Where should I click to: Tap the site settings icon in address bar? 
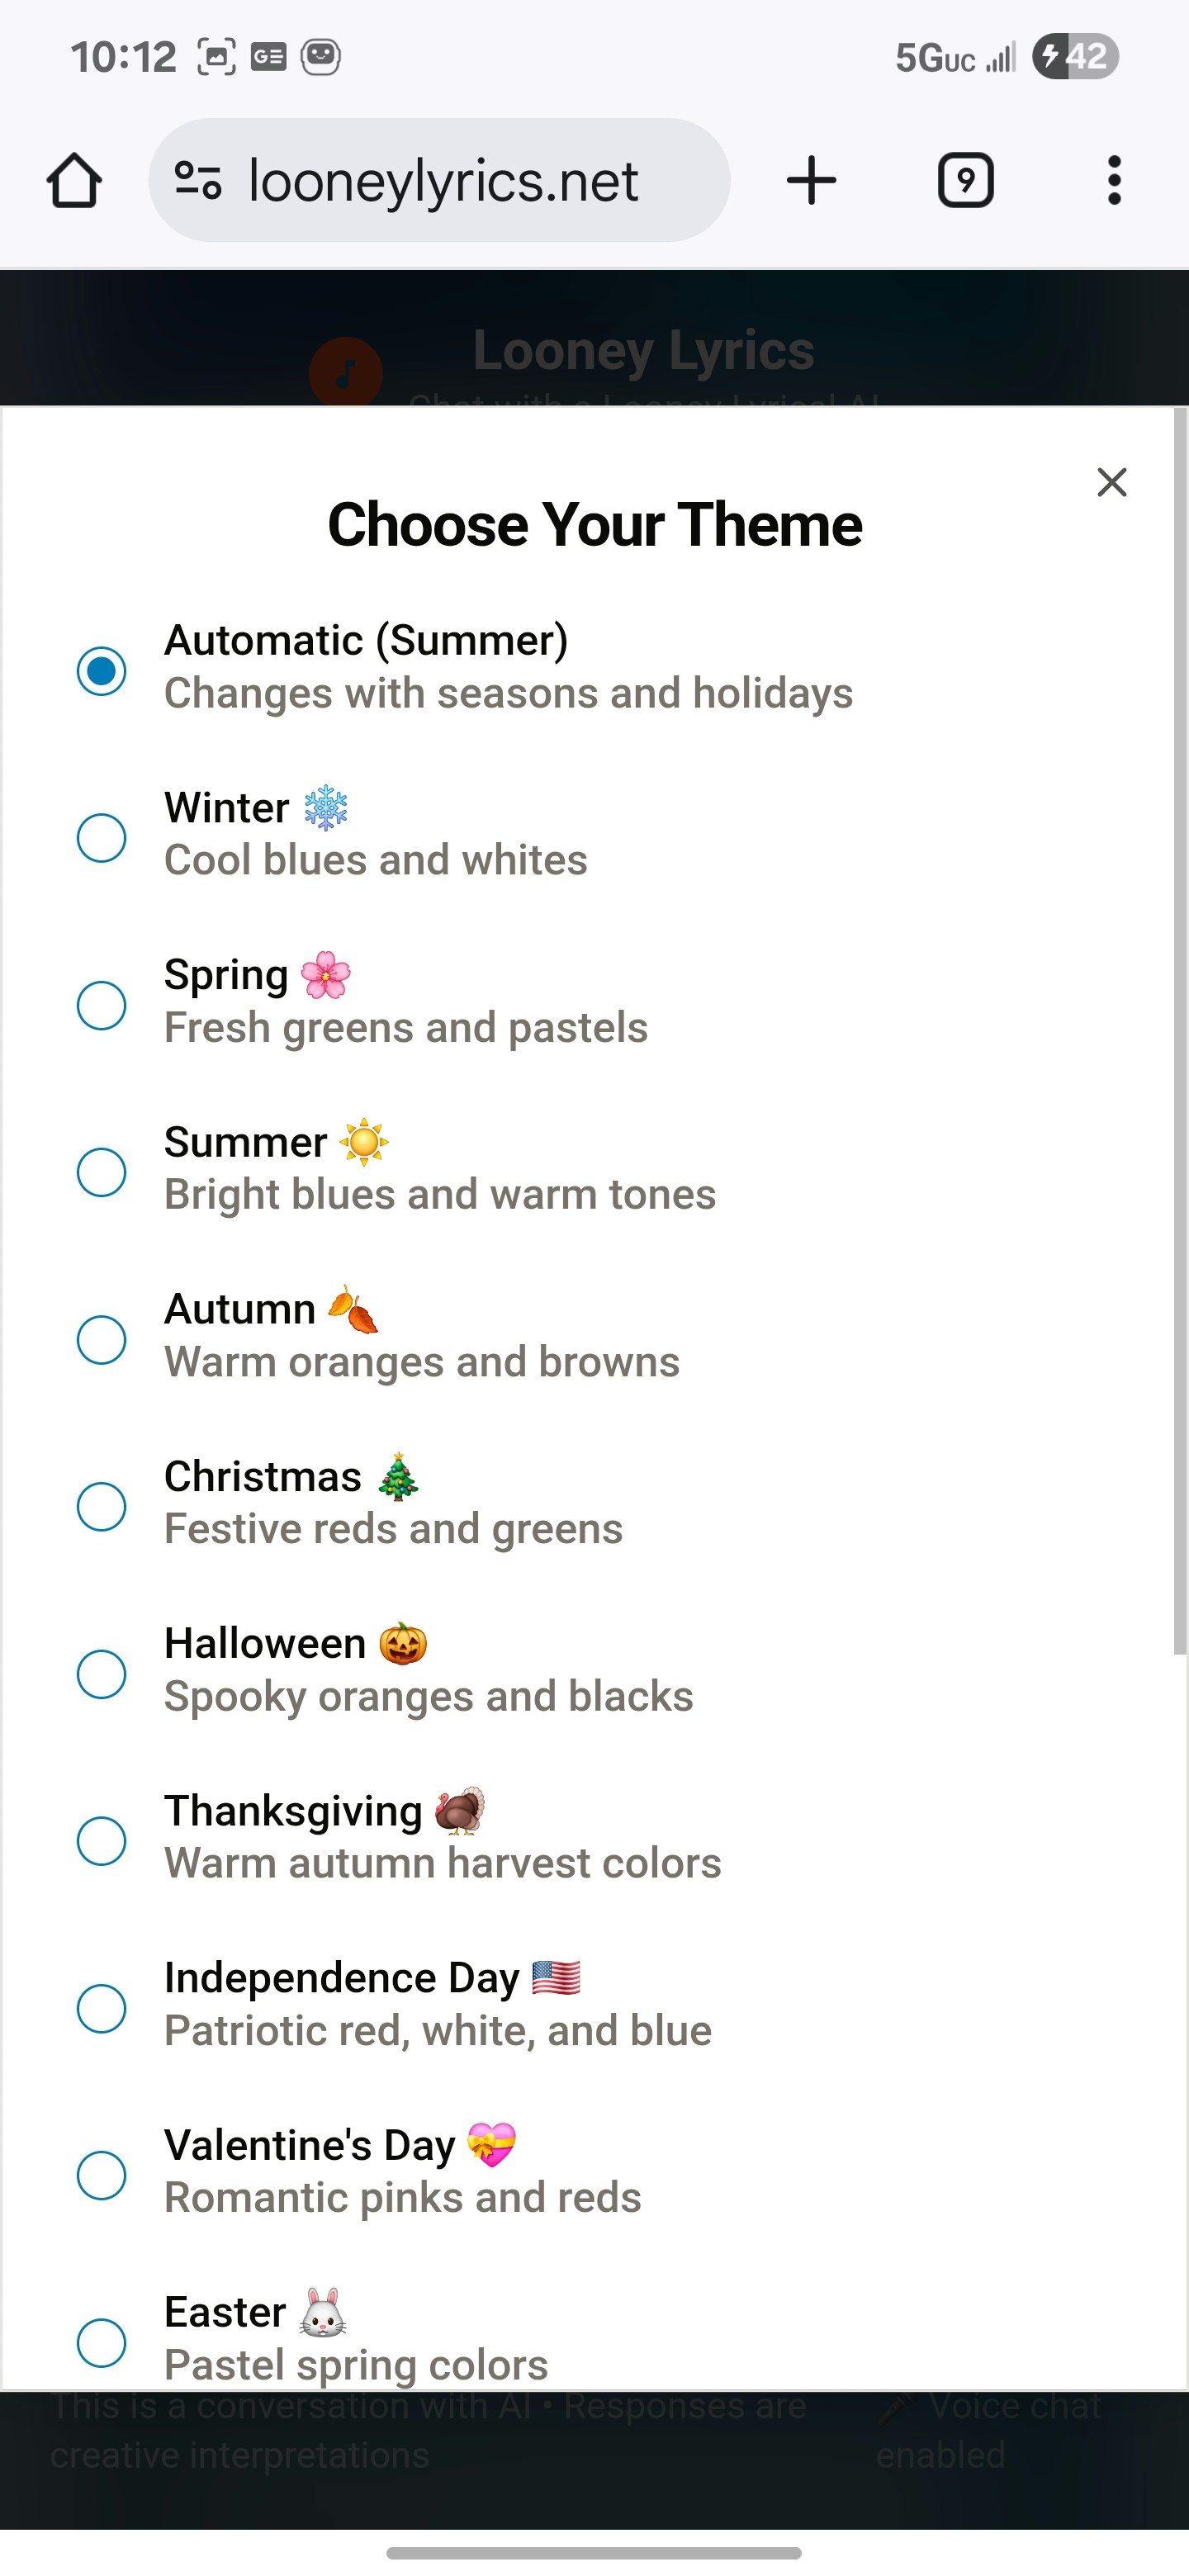point(197,181)
